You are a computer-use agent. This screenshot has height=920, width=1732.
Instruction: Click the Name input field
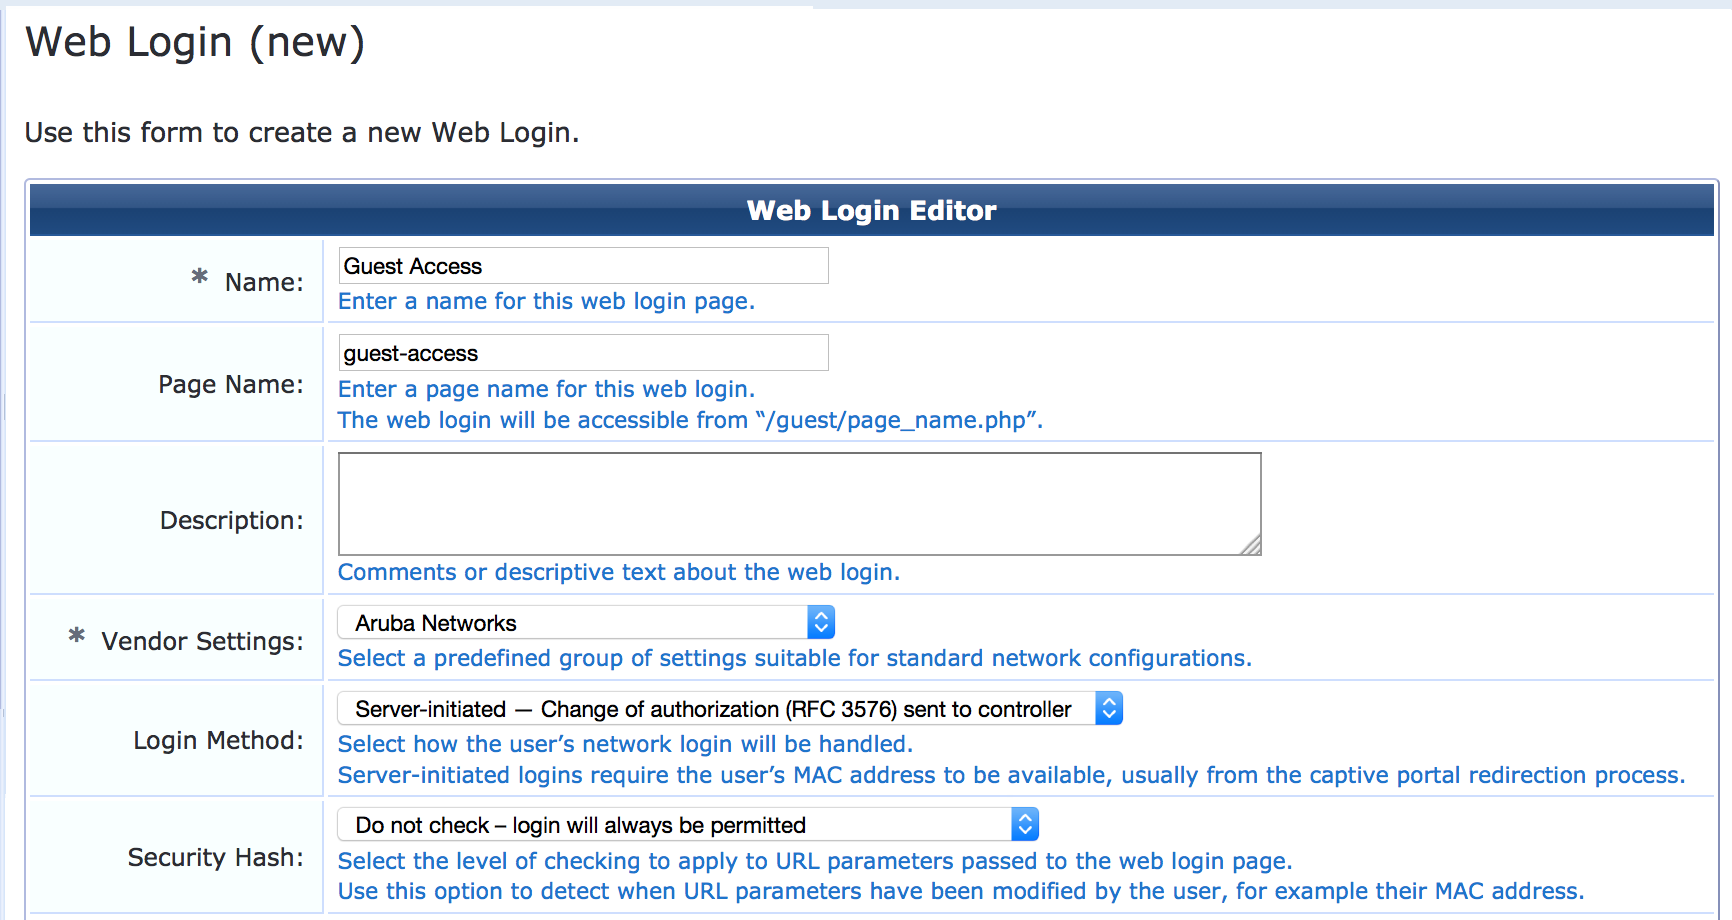583,266
